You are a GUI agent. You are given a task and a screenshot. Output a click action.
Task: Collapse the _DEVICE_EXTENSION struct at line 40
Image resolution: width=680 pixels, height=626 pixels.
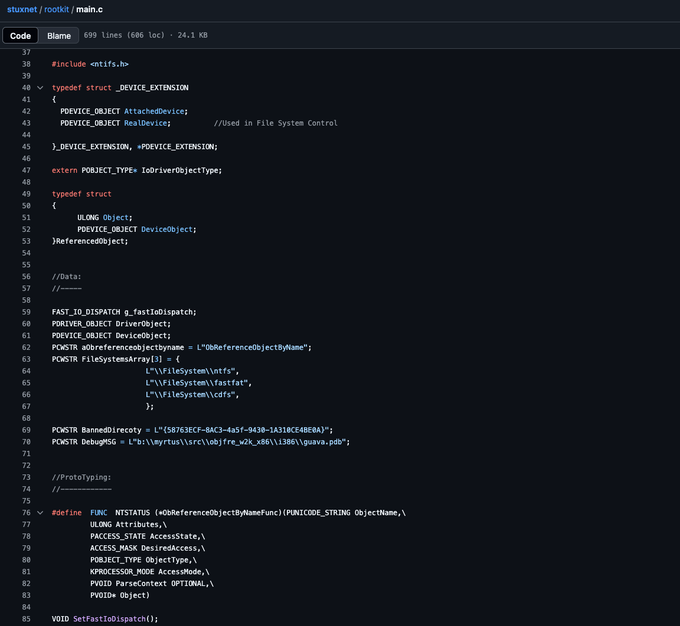[x=40, y=88]
